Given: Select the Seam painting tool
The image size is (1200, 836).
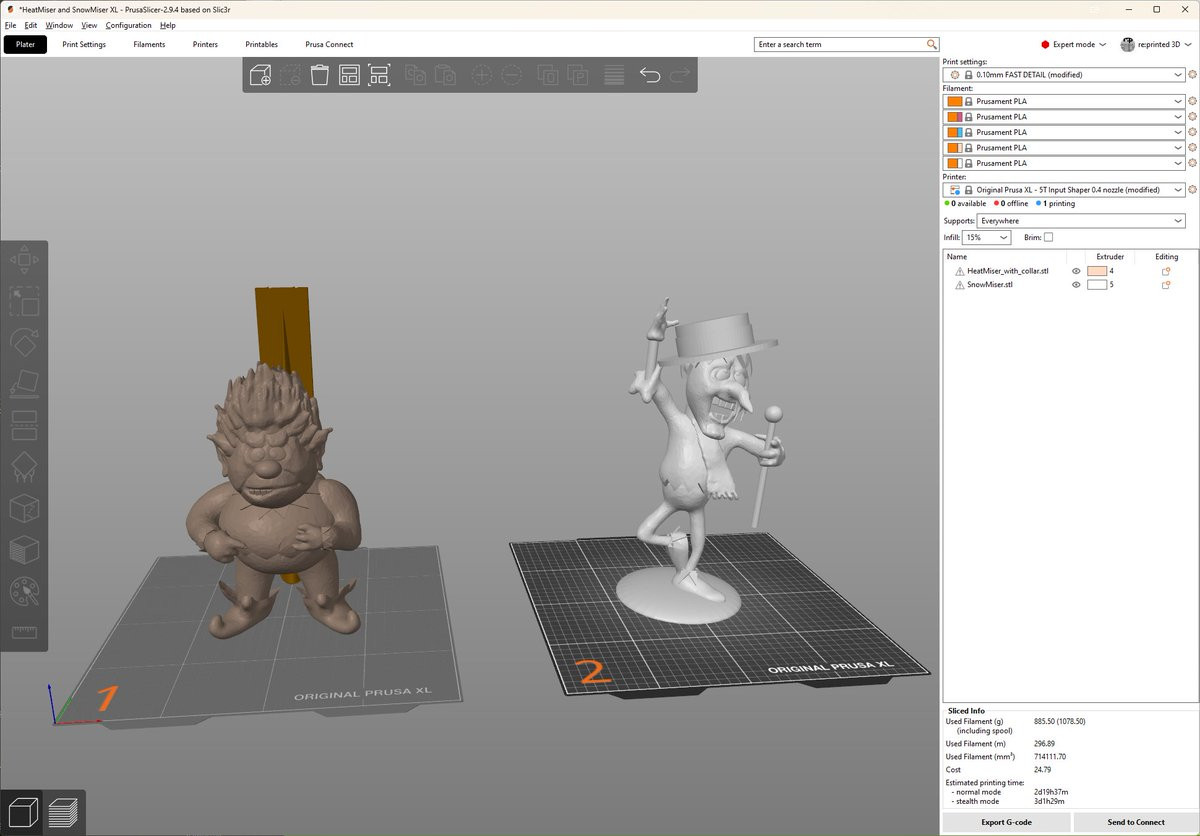Looking at the screenshot, I should 24,508.
